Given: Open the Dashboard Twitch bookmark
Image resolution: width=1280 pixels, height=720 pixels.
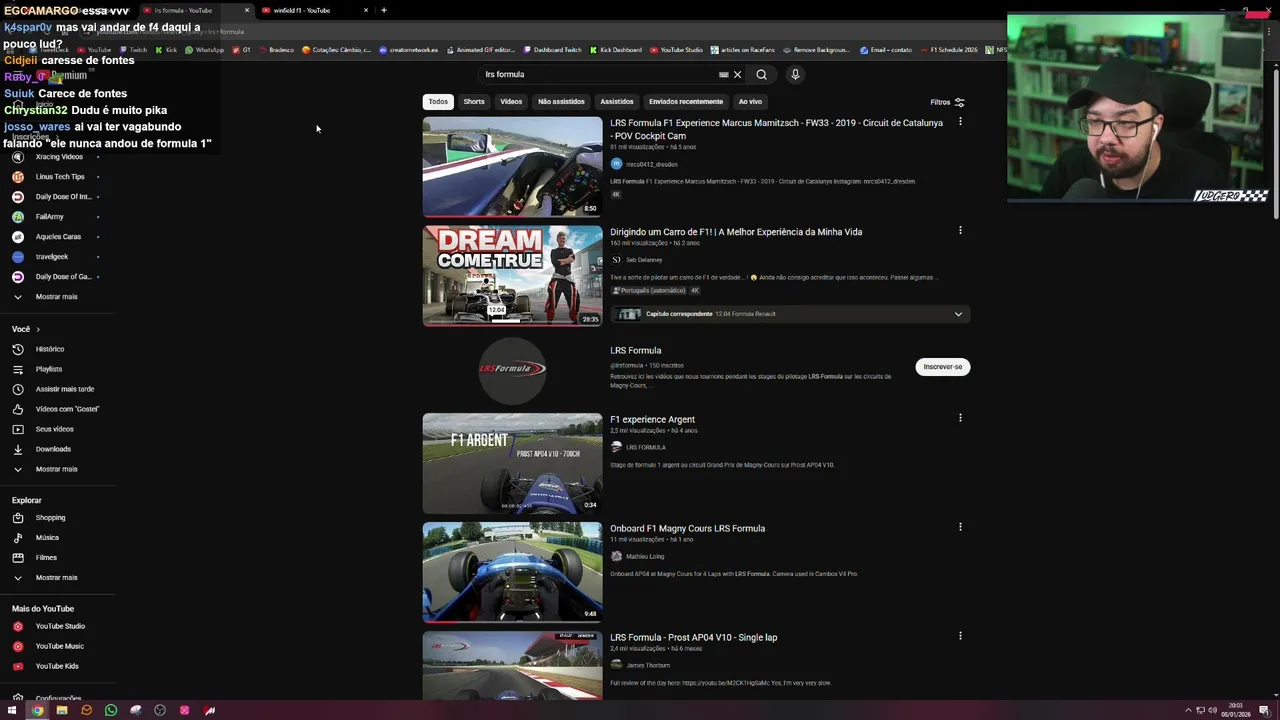Looking at the screenshot, I should 552,50.
